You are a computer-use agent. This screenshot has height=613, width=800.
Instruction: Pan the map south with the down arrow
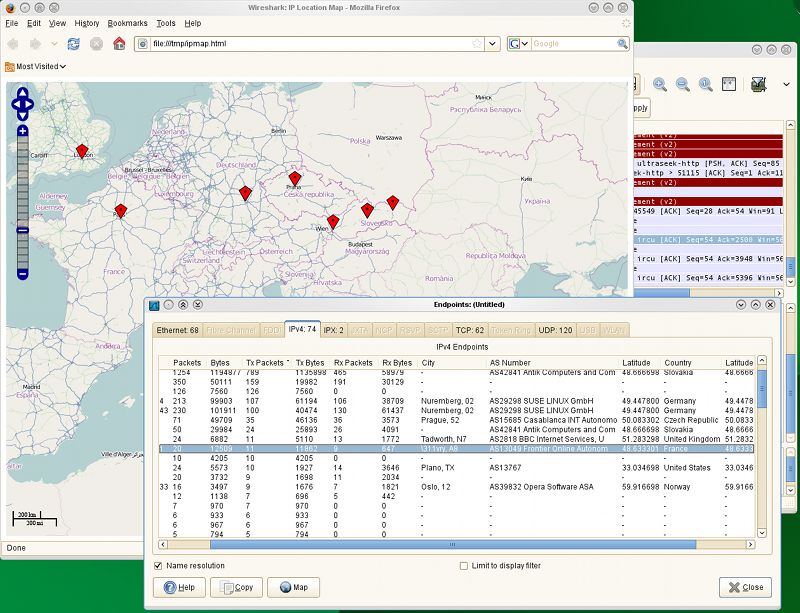point(22,116)
